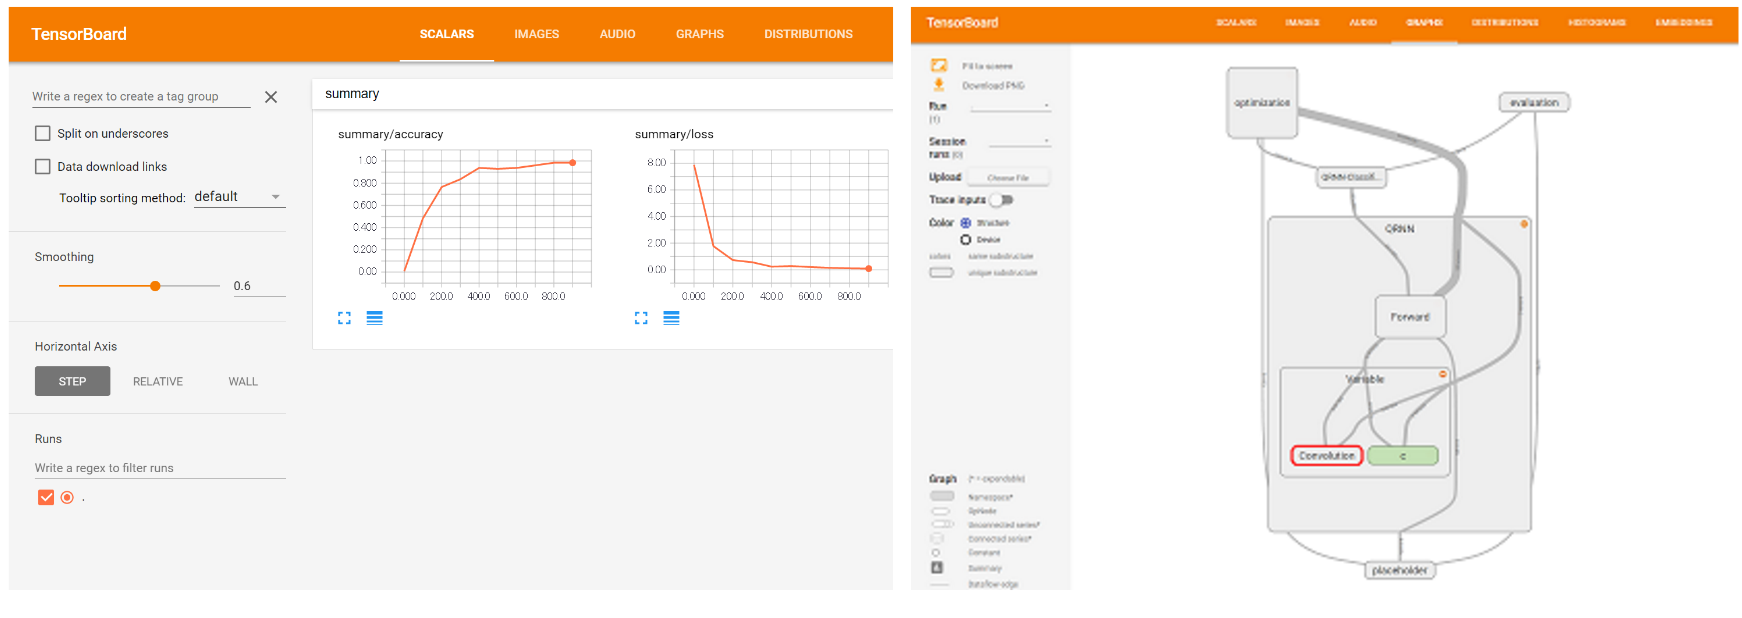Select the green c node in graph

[x=1402, y=455]
